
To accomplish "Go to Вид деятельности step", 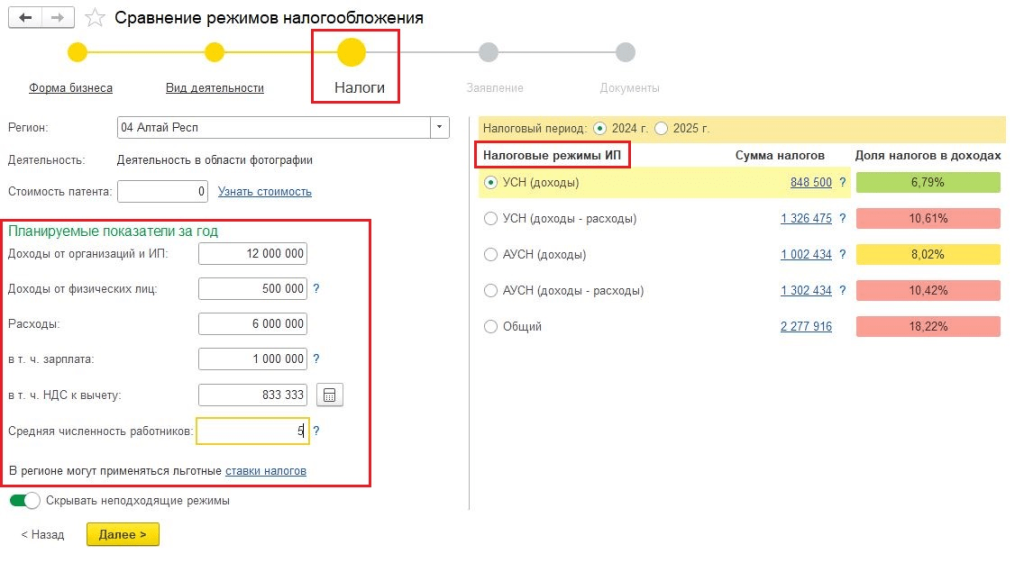I will (214, 88).
